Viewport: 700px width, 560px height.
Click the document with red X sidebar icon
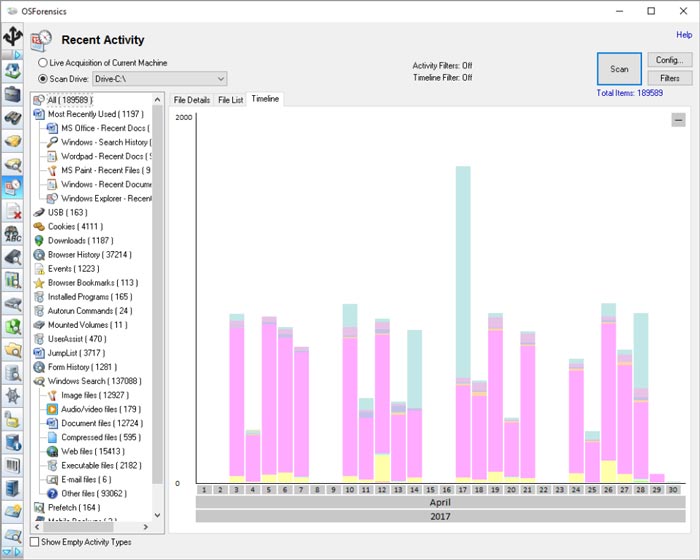click(x=13, y=211)
